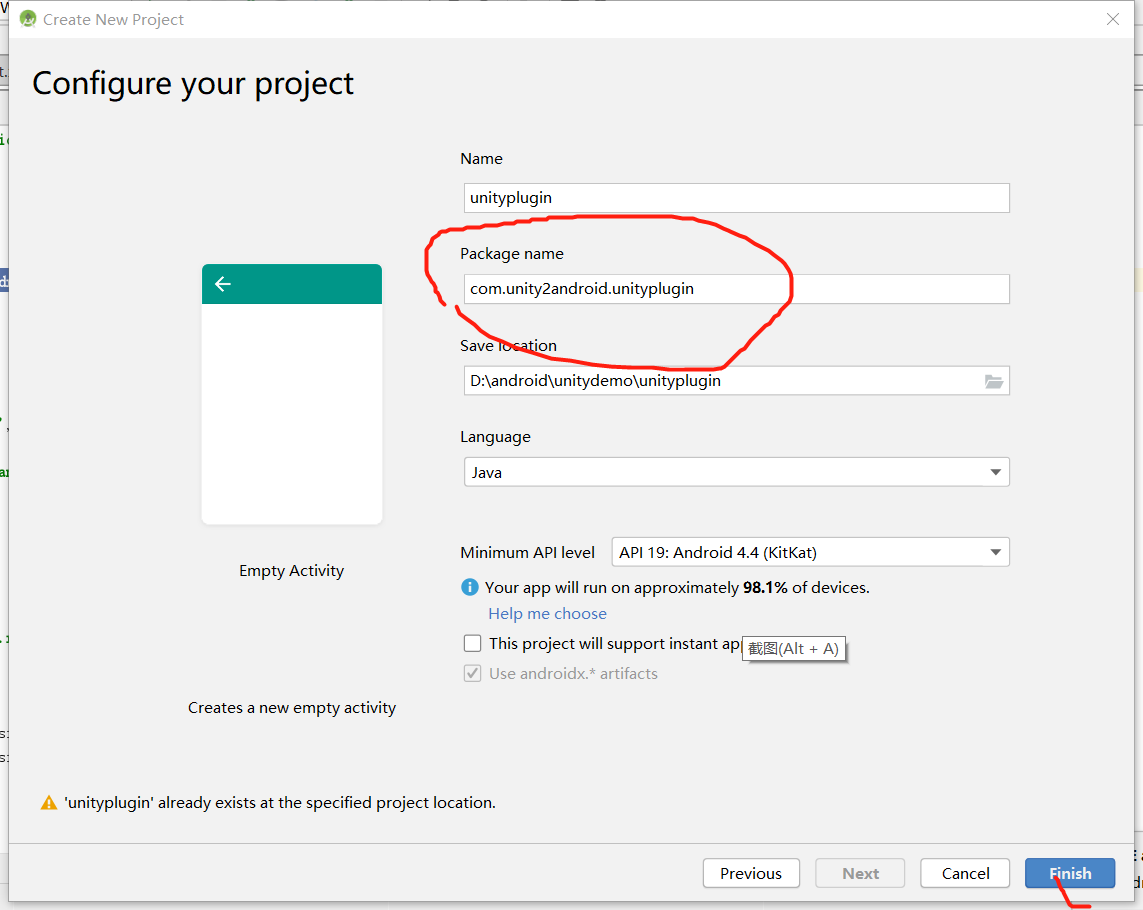Click the Minimum API level dropdown arrow
1143x910 pixels.
(x=995, y=551)
